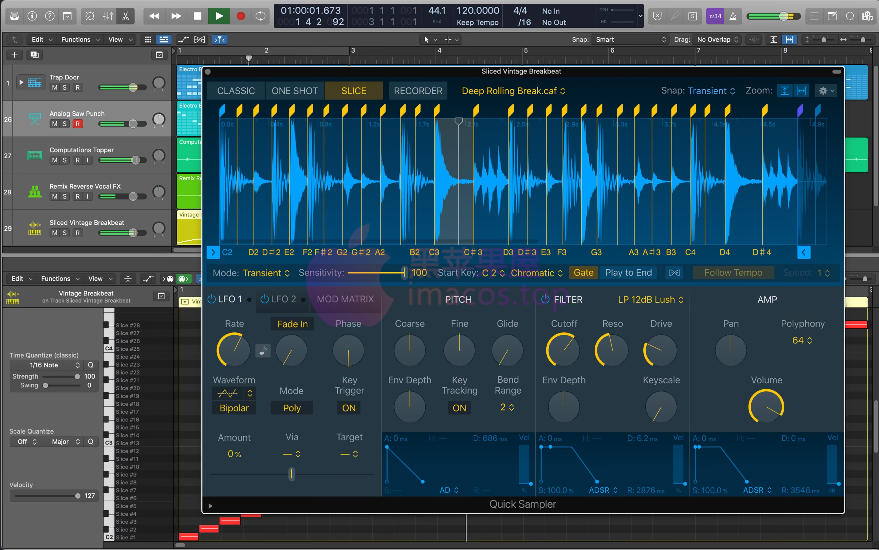The width and height of the screenshot is (879, 550).
Task: Switch Quick Sampler to the ONE SHOT tab
Action: coord(294,91)
